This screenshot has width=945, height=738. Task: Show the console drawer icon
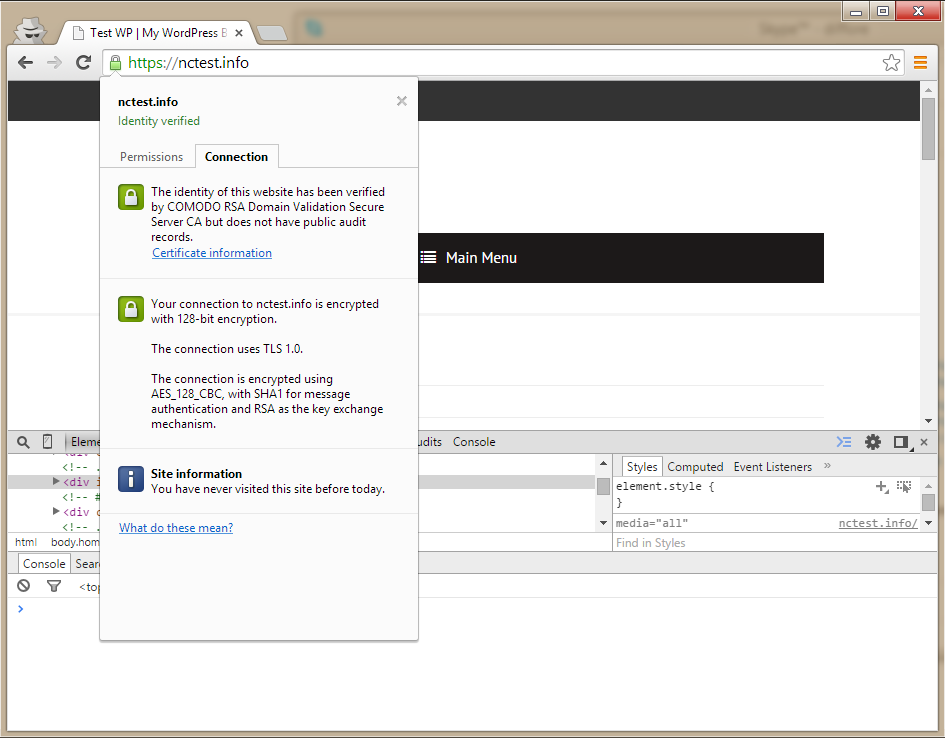(844, 442)
